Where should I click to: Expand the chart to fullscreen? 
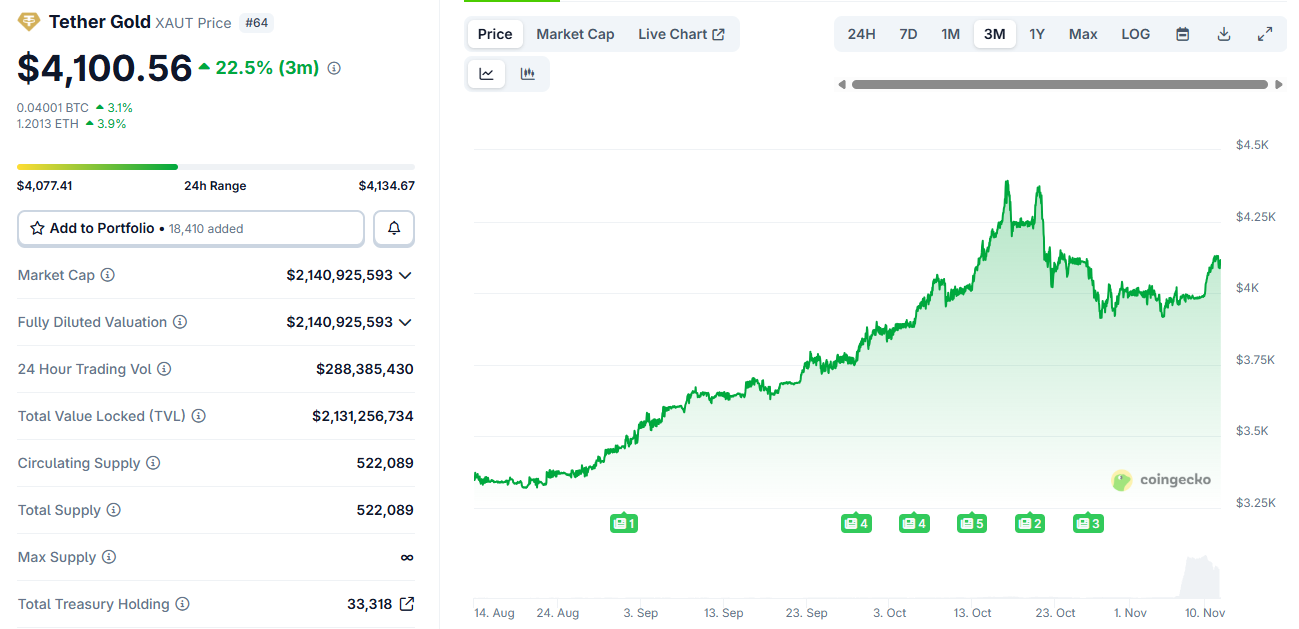point(1264,33)
